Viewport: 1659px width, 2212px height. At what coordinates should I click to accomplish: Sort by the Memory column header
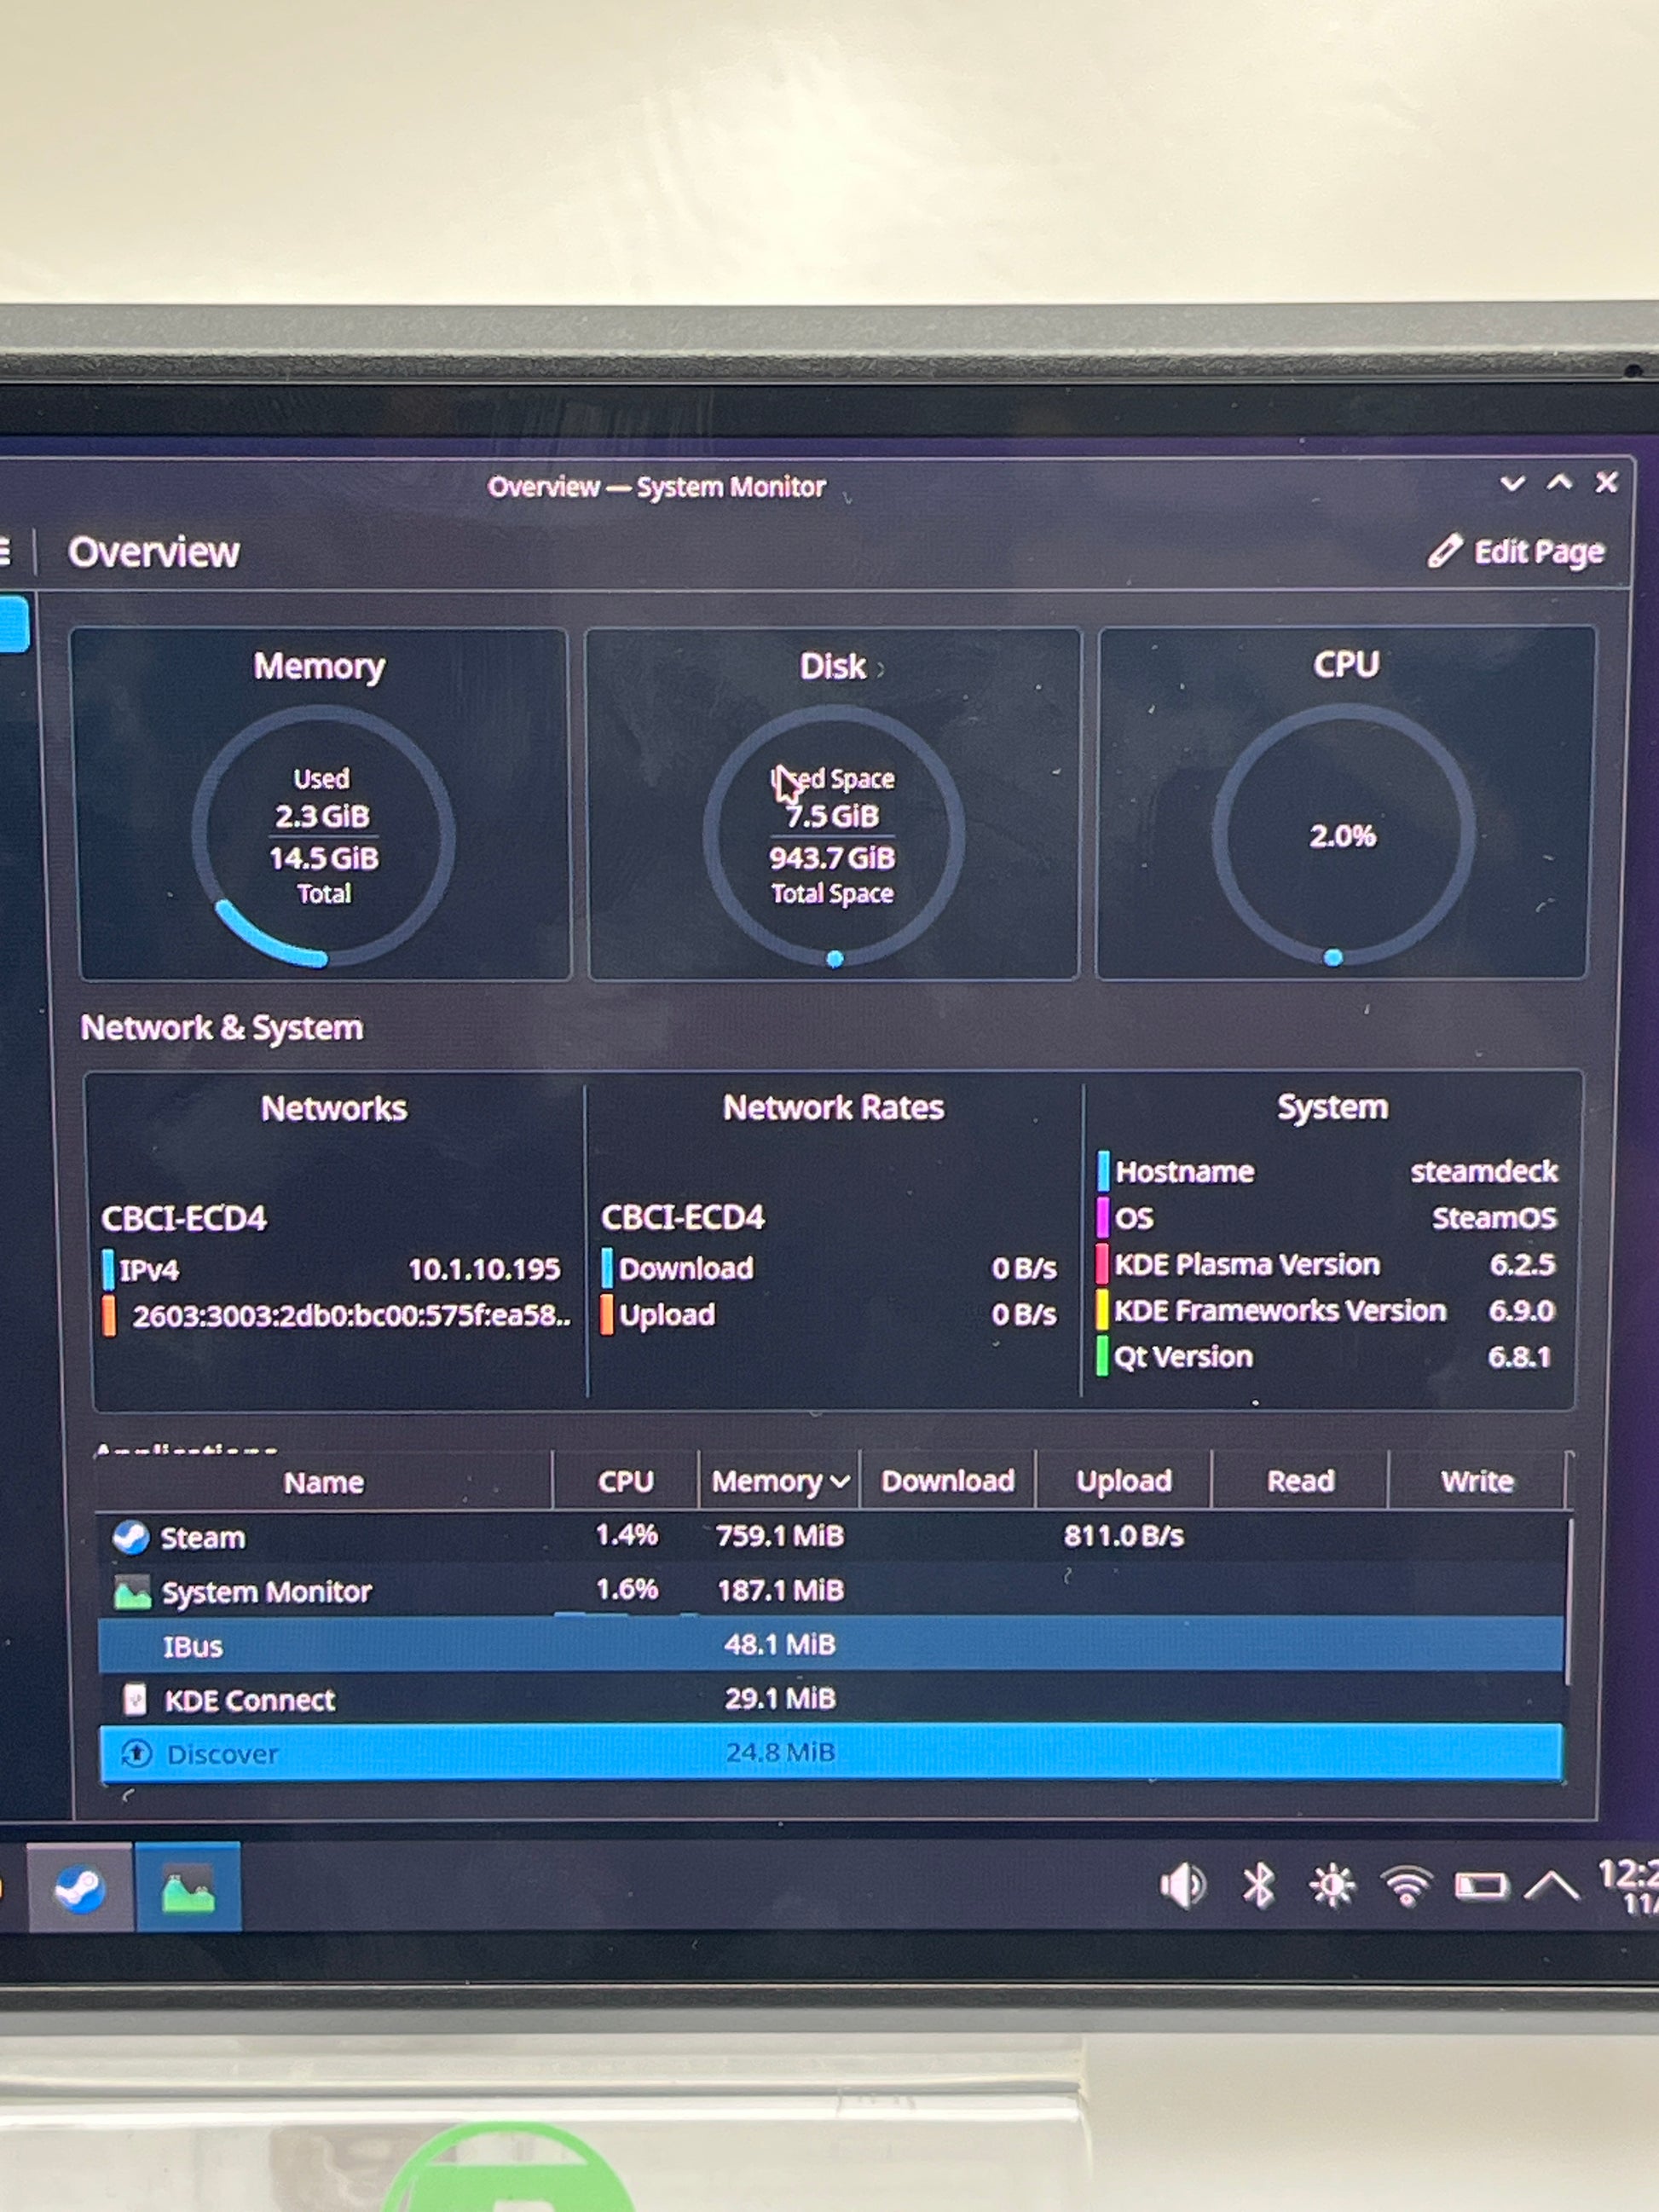779,1481
